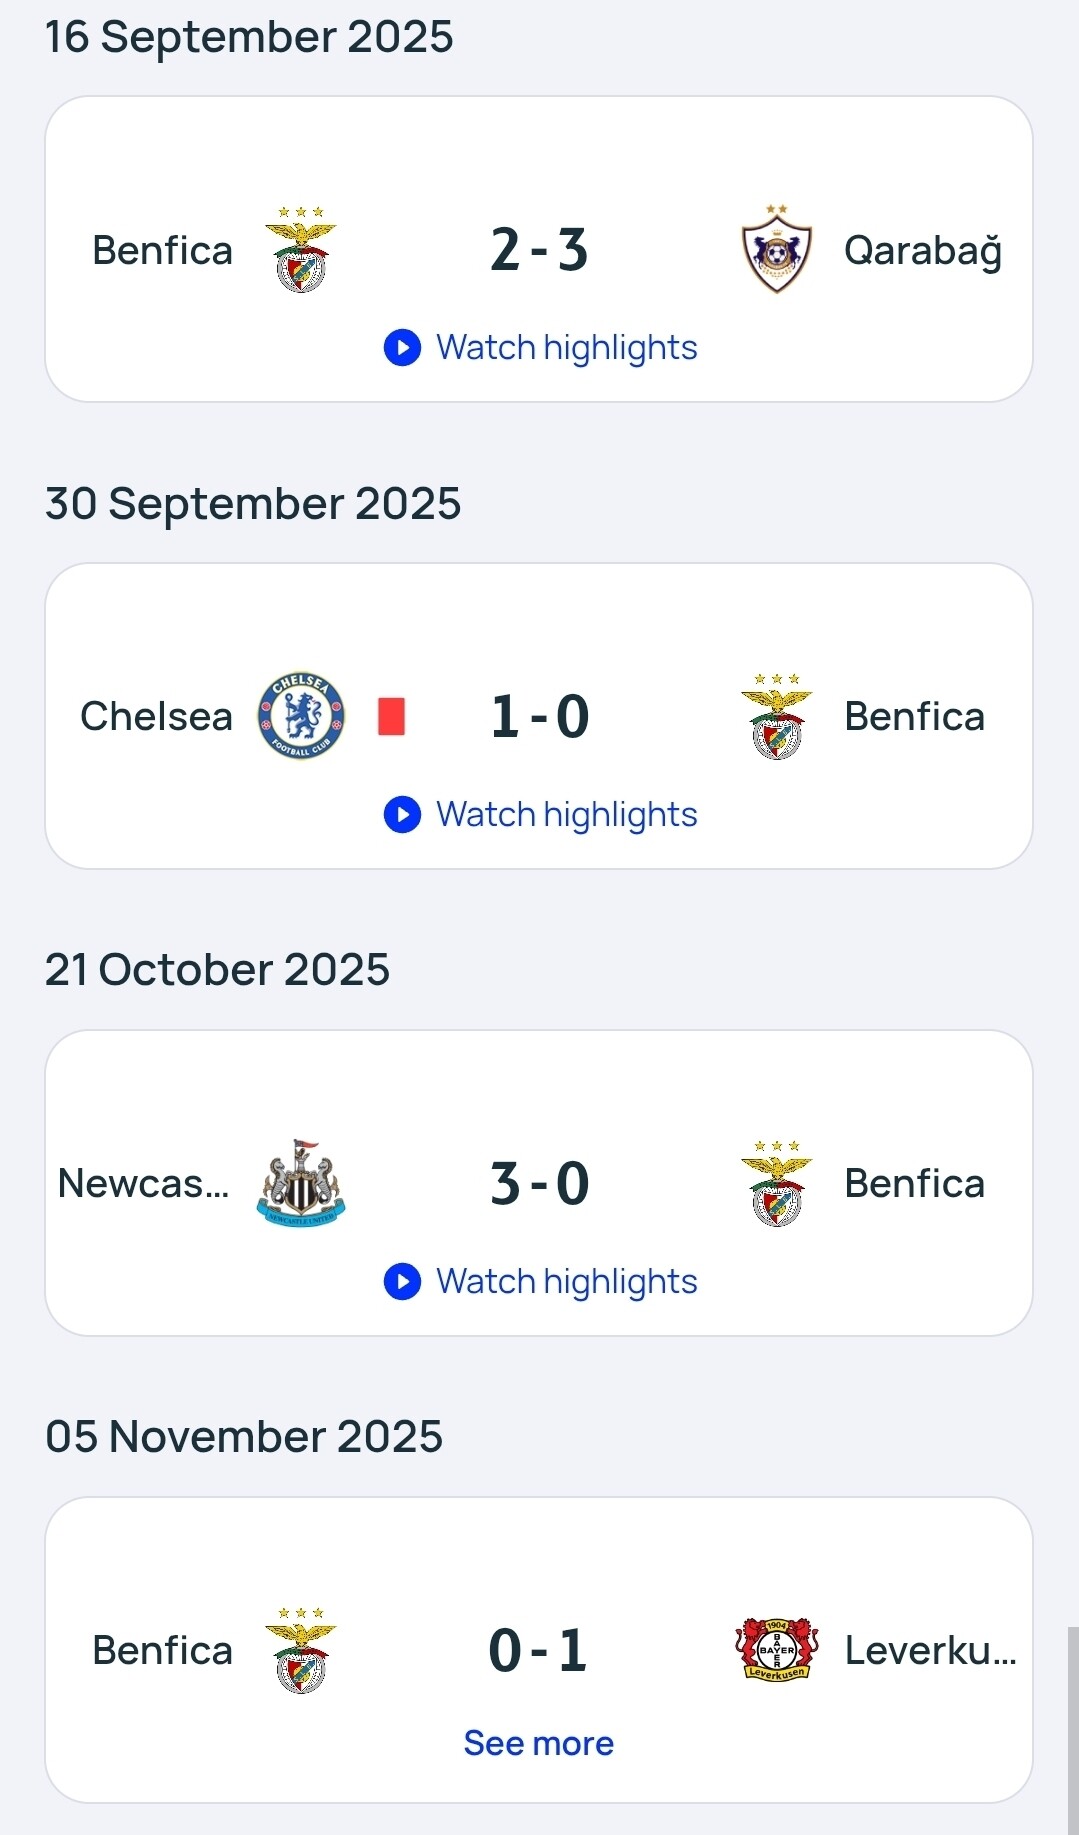Viewport: 1079px width, 1835px height.
Task: Open the 0-1 Benfica Leverkusen score
Action: pos(538,1651)
